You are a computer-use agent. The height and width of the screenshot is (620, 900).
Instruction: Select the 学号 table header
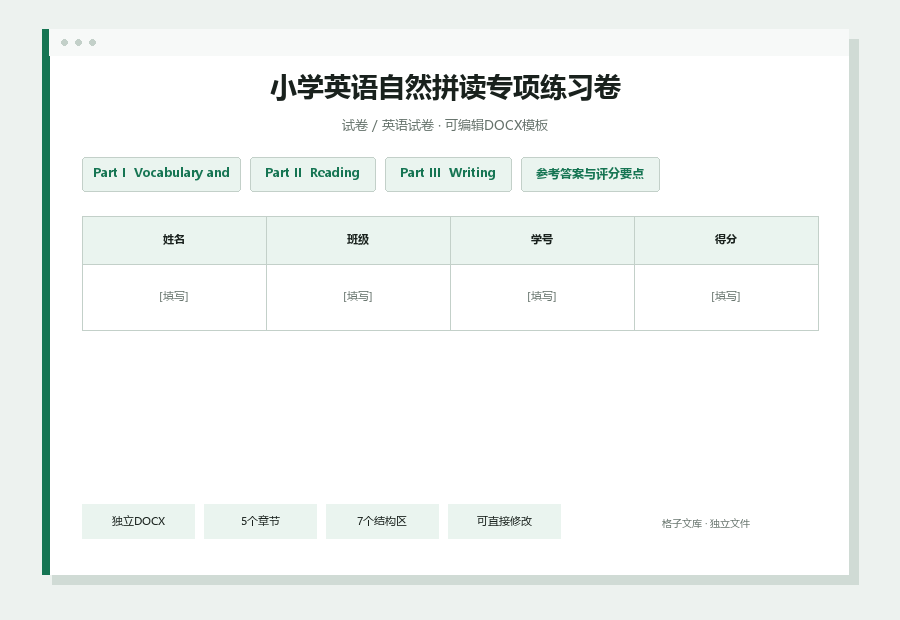(542, 240)
